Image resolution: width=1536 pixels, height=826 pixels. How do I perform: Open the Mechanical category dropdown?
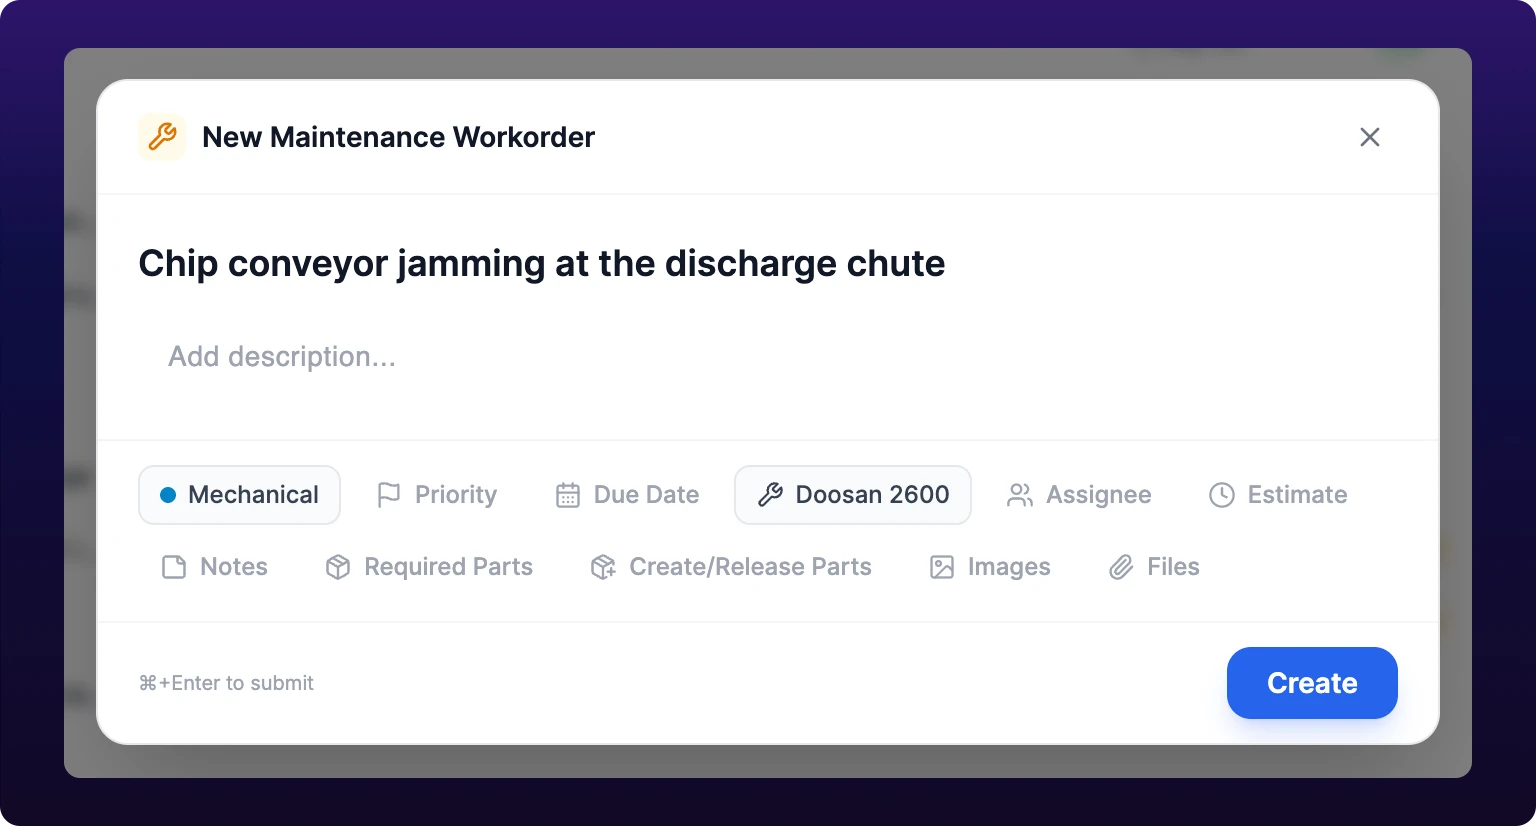239,495
